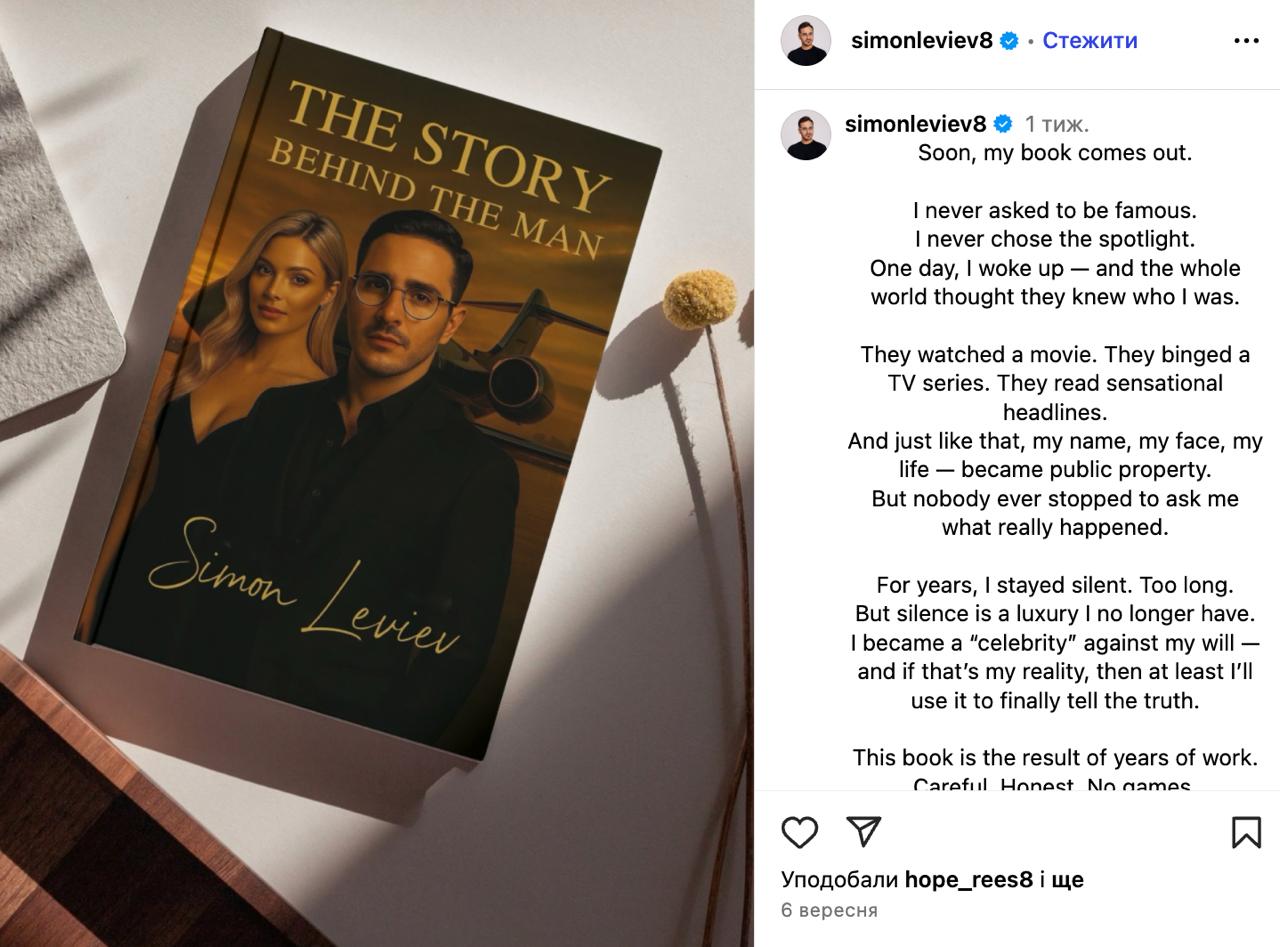Save post with bookmark icon
This screenshot has width=1280, height=947.
click(1246, 832)
